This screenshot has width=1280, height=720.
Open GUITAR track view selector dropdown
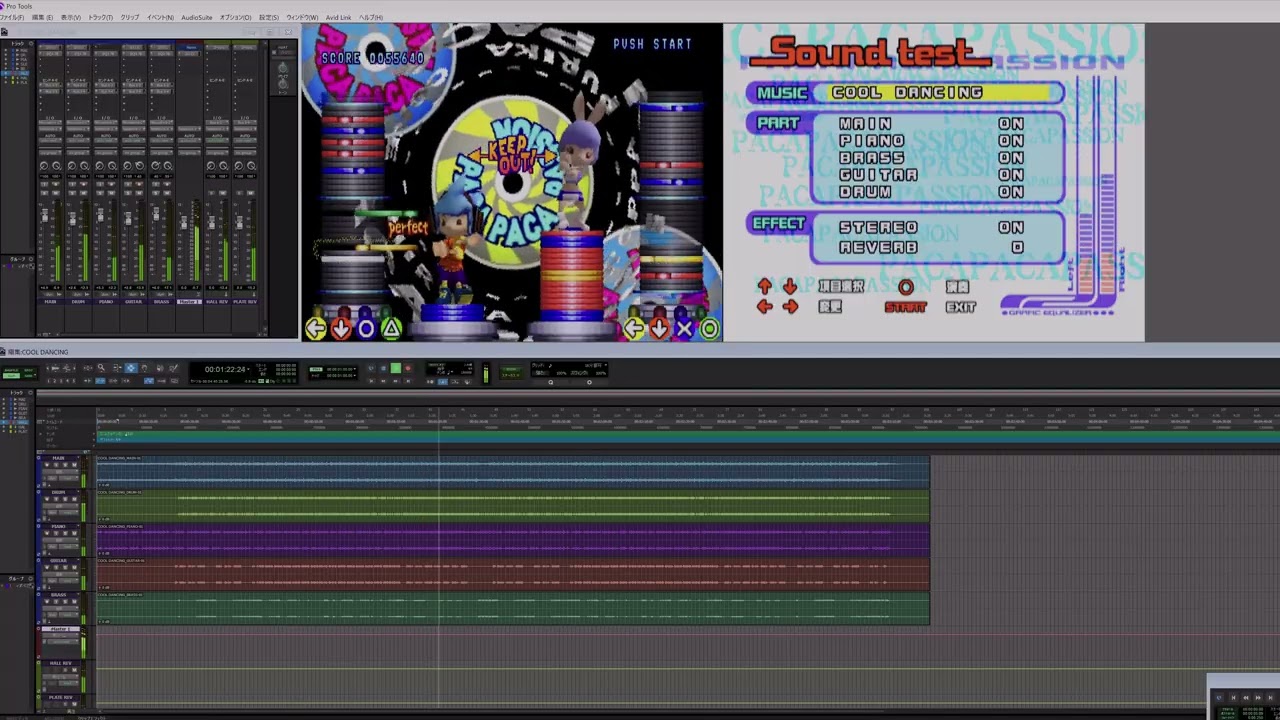(x=60, y=574)
